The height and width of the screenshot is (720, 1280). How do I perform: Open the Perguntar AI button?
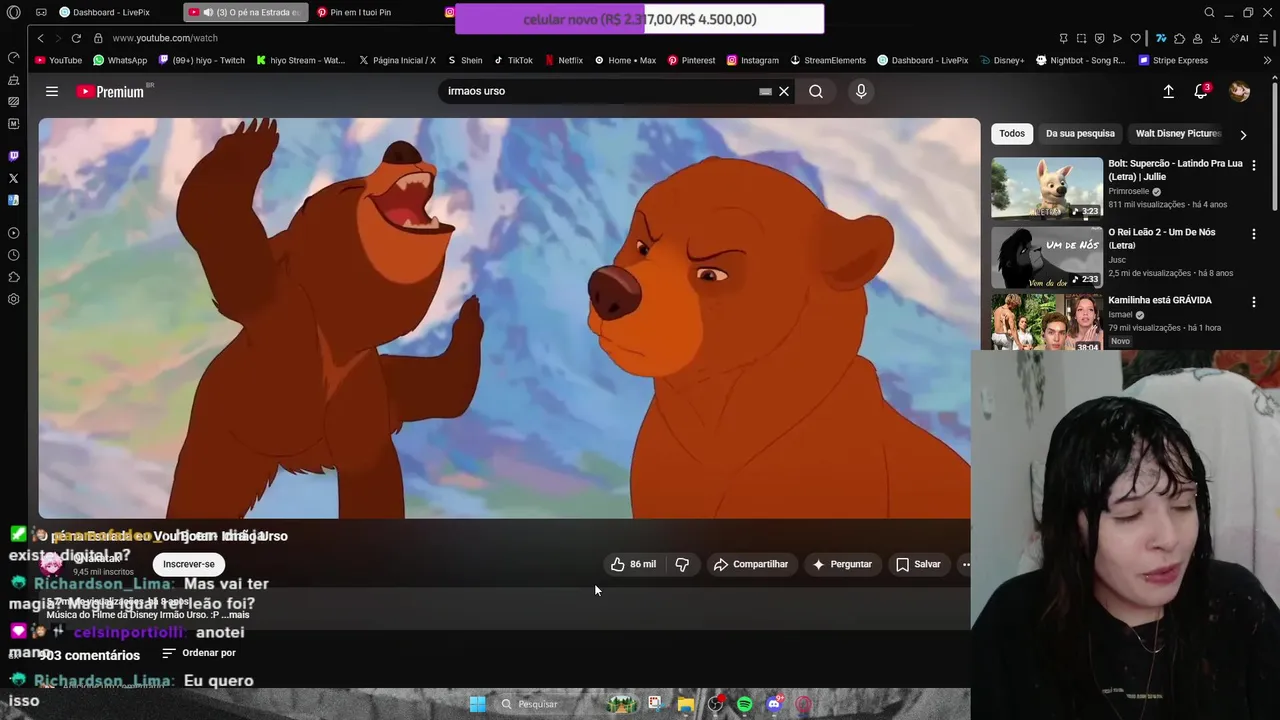[842, 564]
